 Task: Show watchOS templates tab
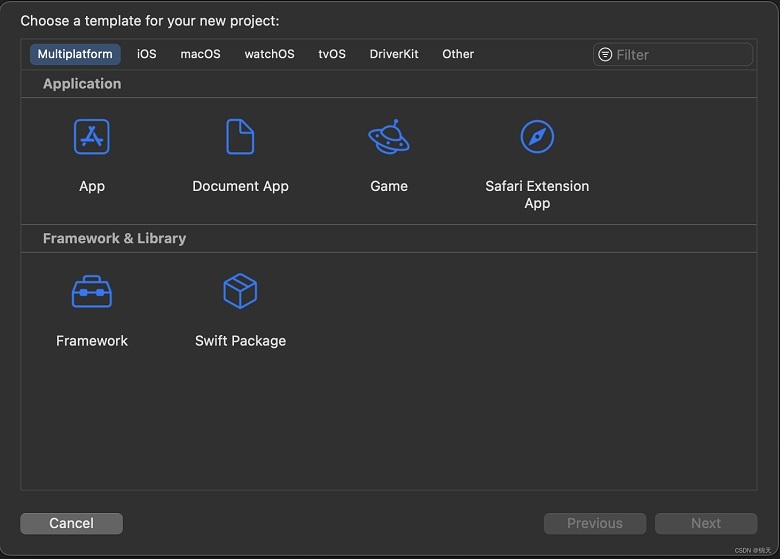pyautogui.click(x=270, y=54)
